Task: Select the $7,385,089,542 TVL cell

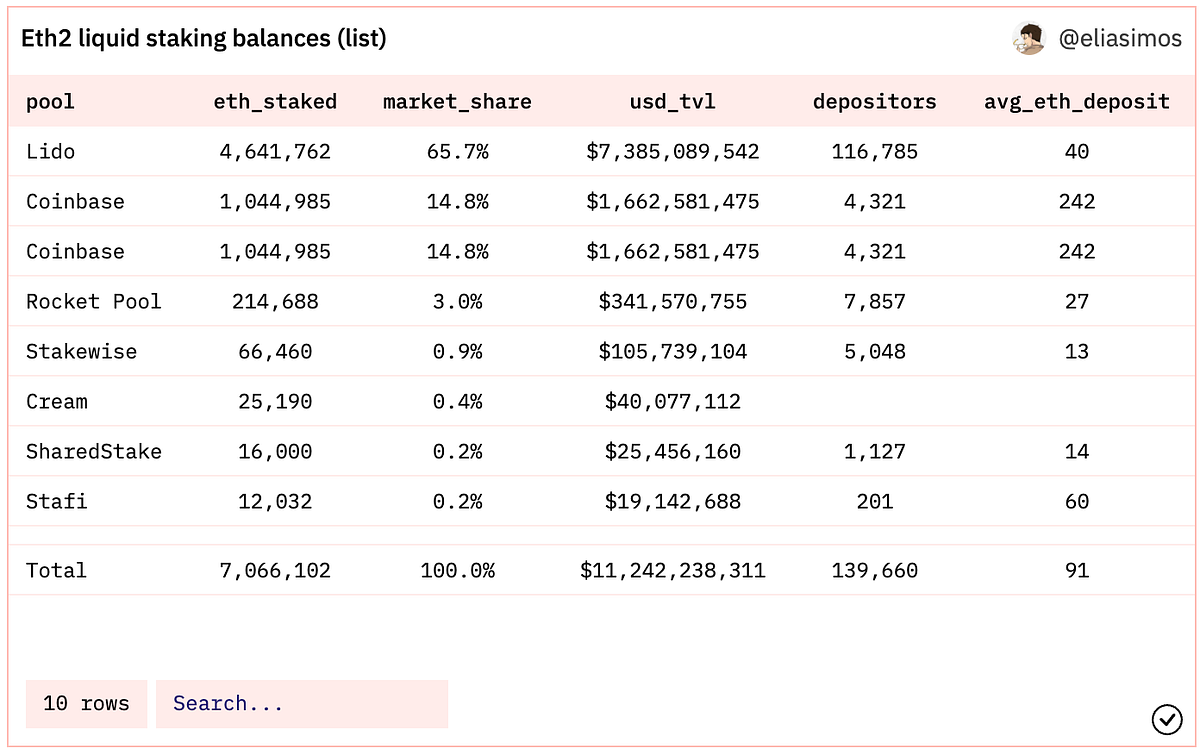Action: pyautogui.click(x=673, y=152)
